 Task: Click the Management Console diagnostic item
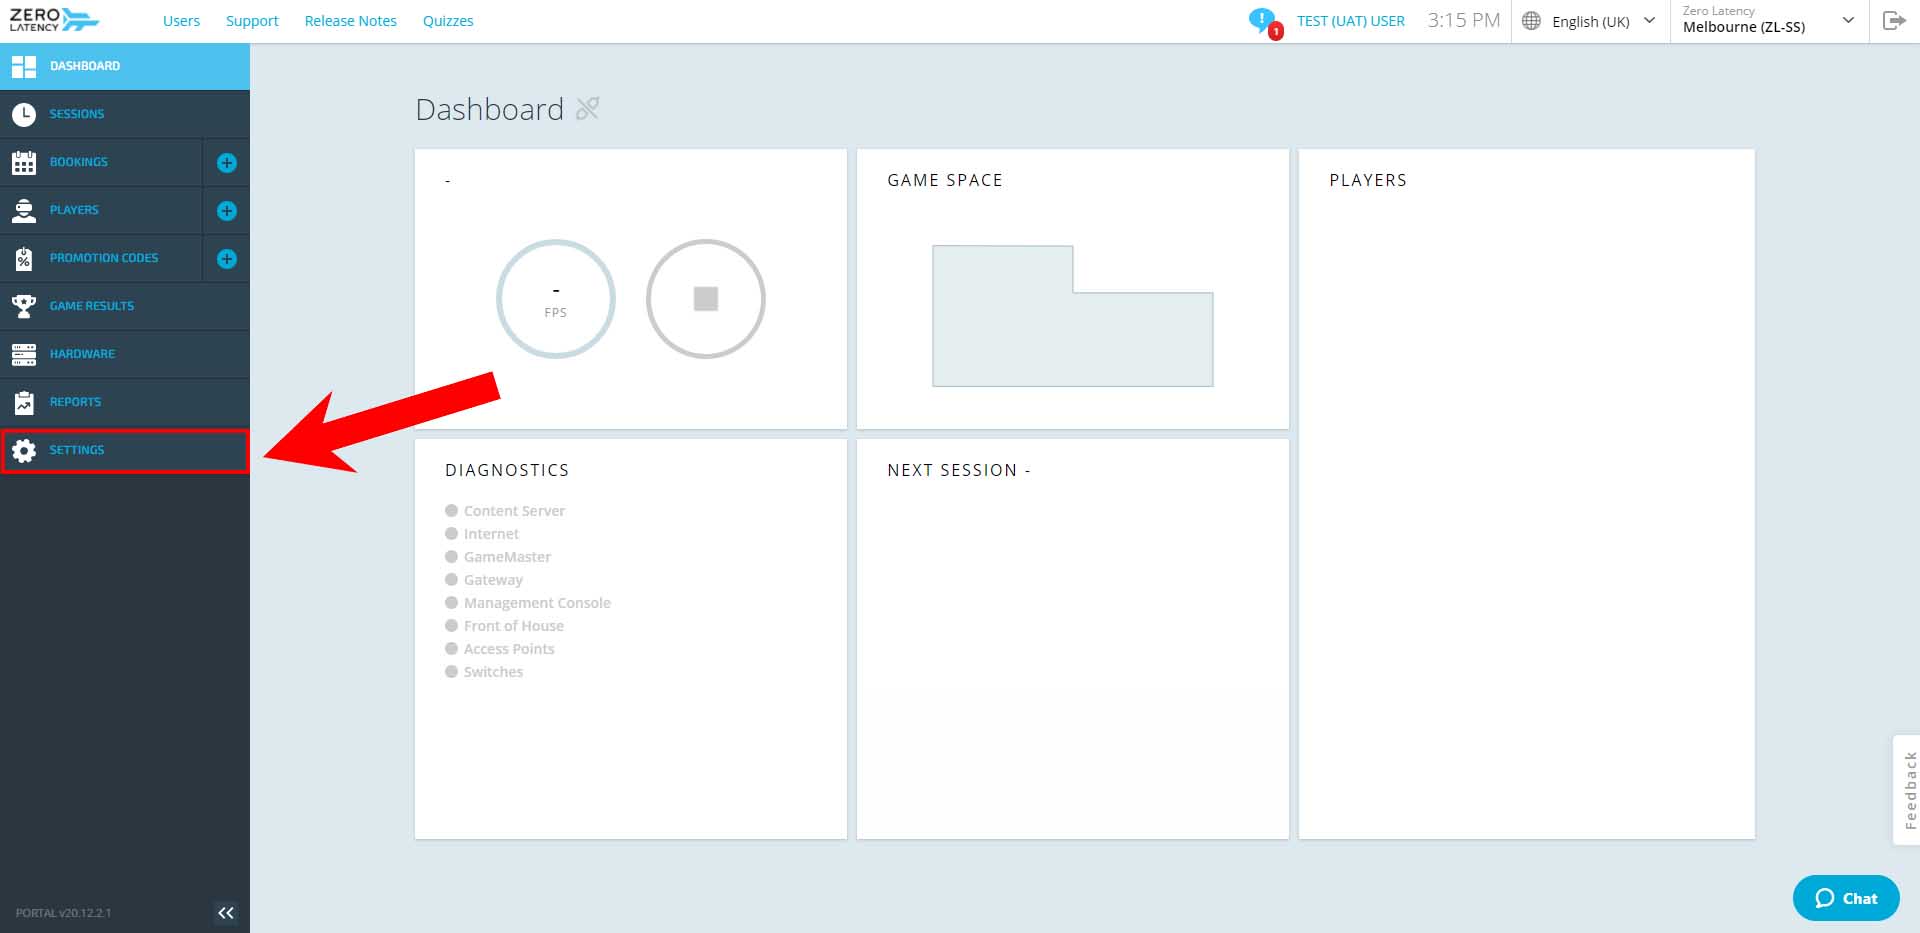point(528,603)
